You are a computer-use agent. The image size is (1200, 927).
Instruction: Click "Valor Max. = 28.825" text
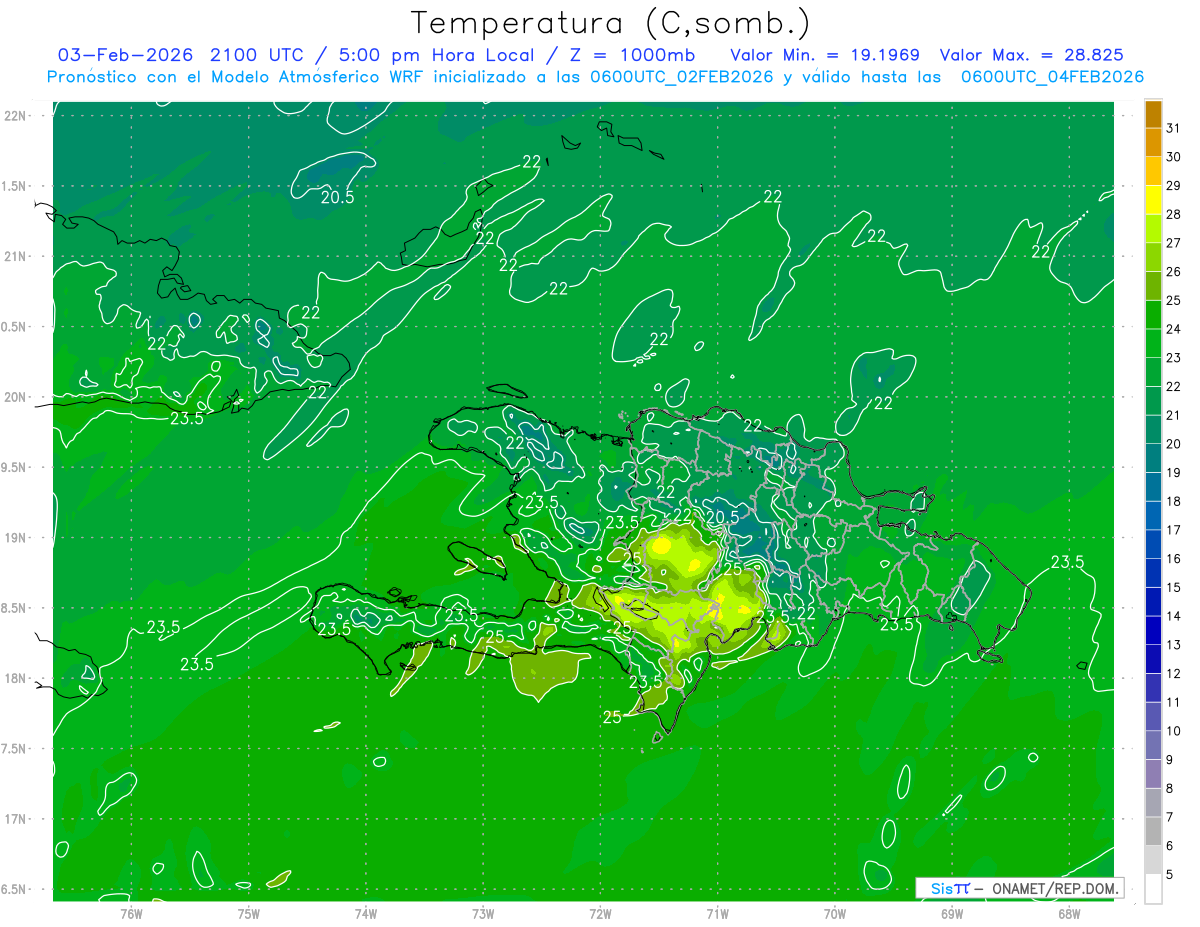[x=1033, y=55]
